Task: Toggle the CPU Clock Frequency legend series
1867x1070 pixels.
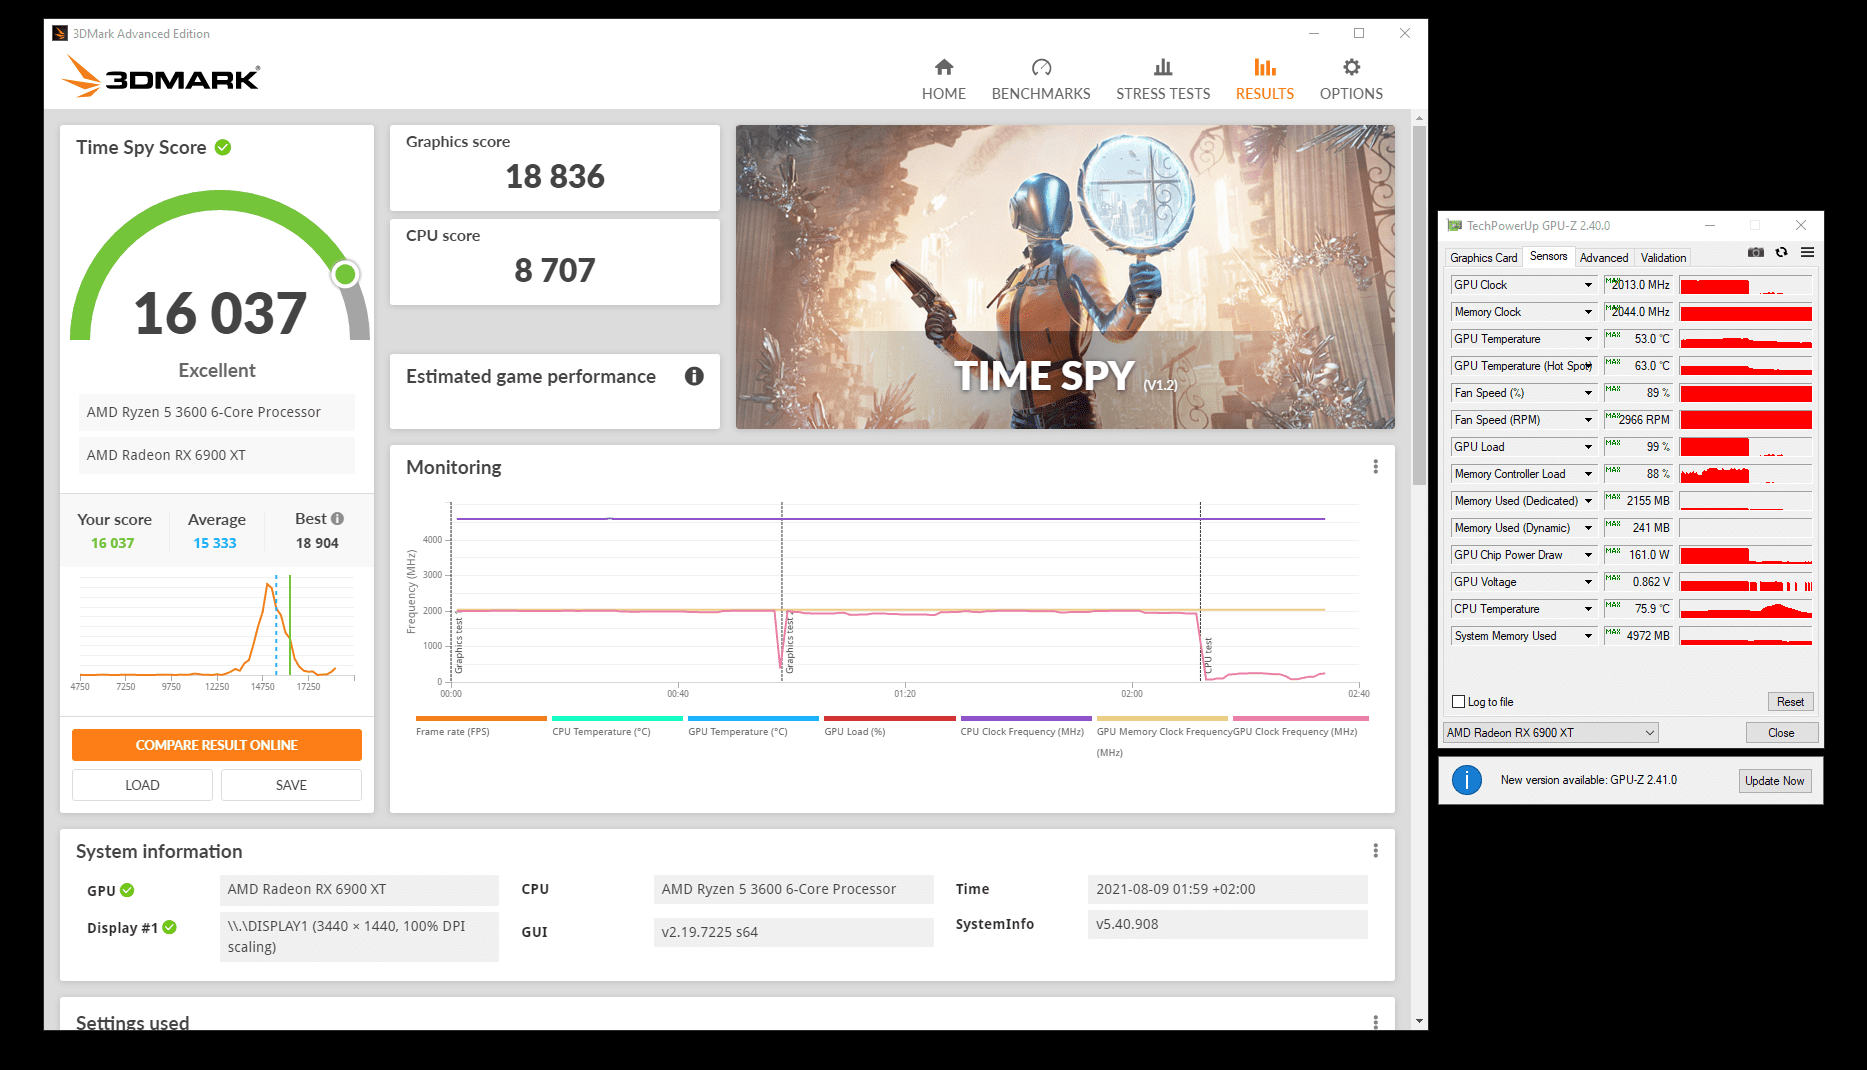Action: (1026, 725)
